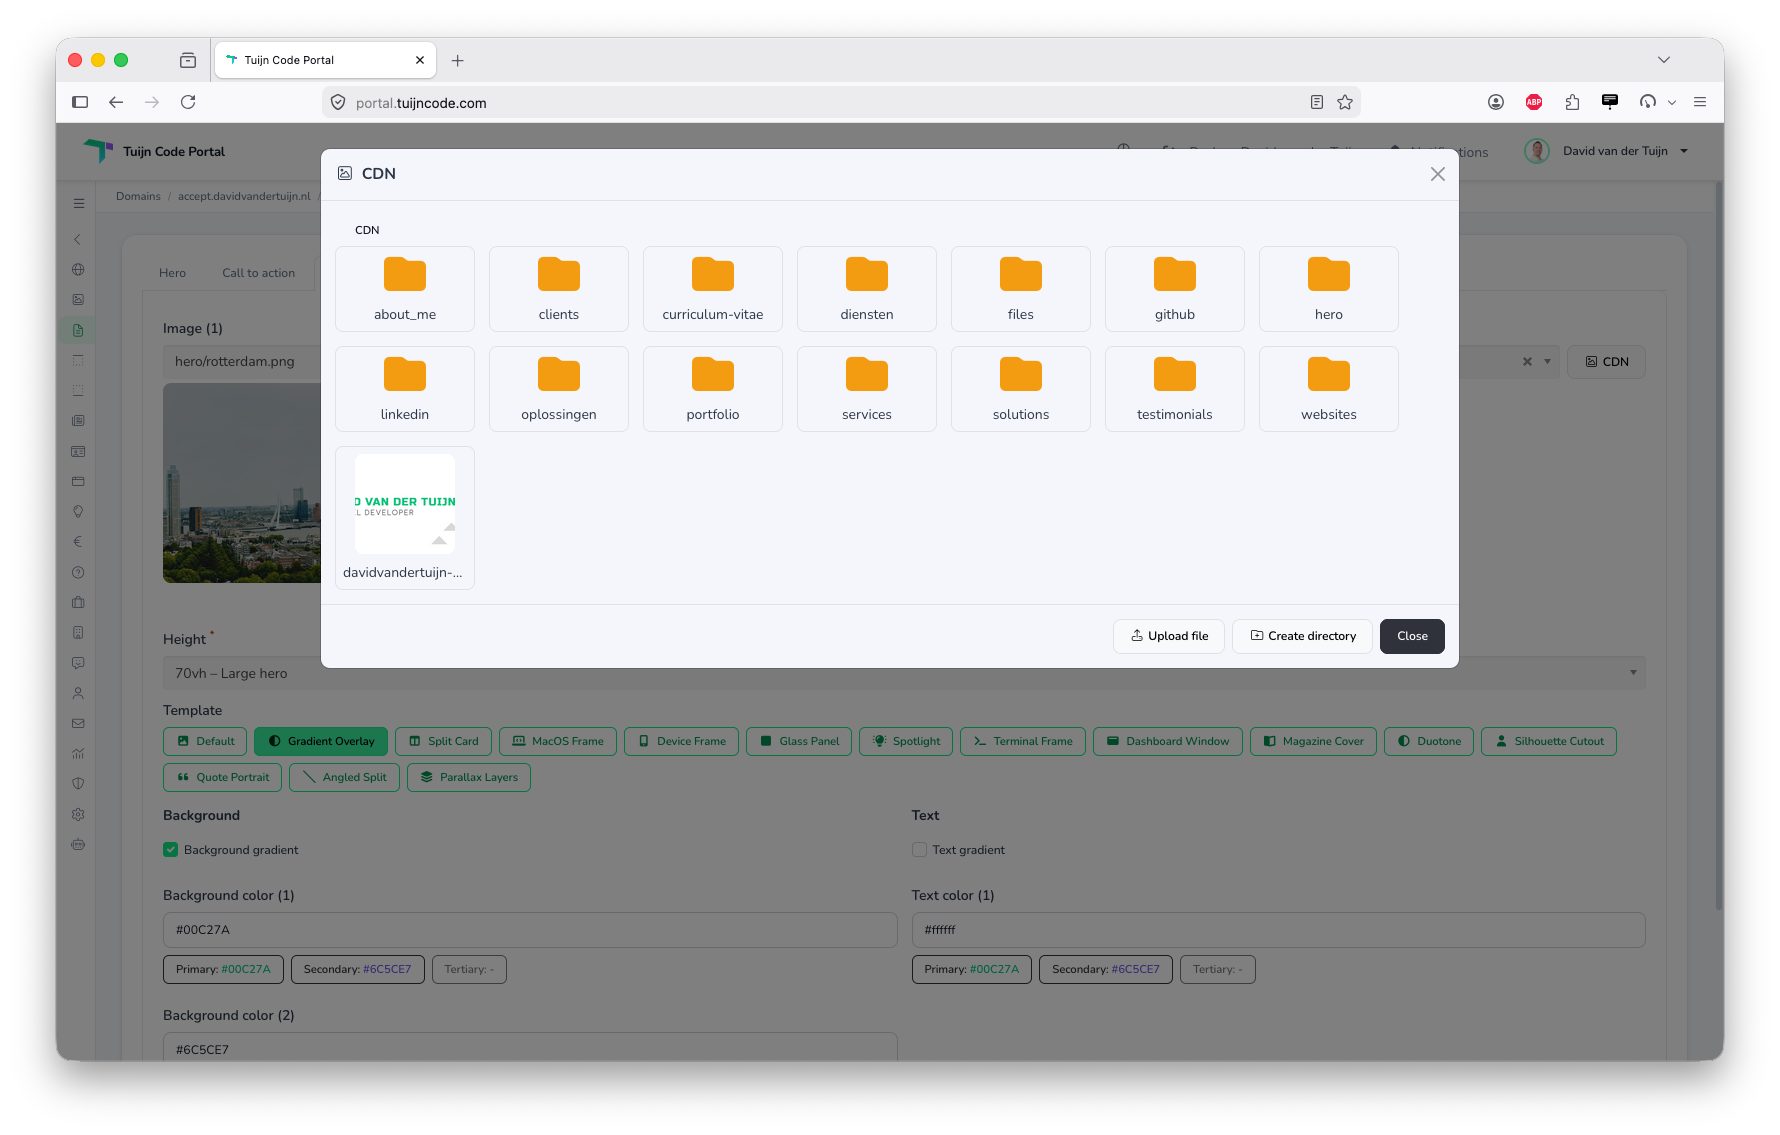Click the Domains breadcrumb link
1780x1135 pixels.
[138, 196]
